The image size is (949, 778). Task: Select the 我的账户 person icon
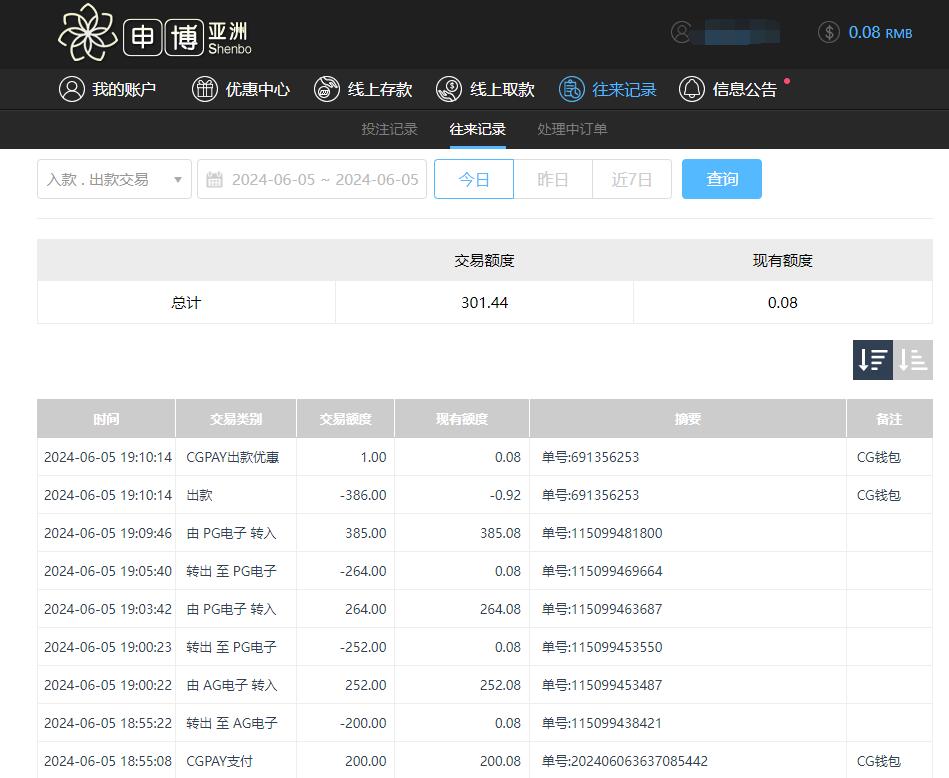point(70,89)
